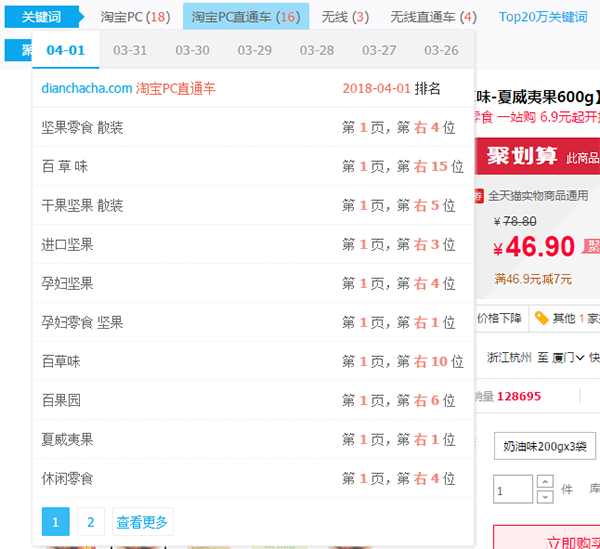Go to results page 2

click(x=91, y=521)
